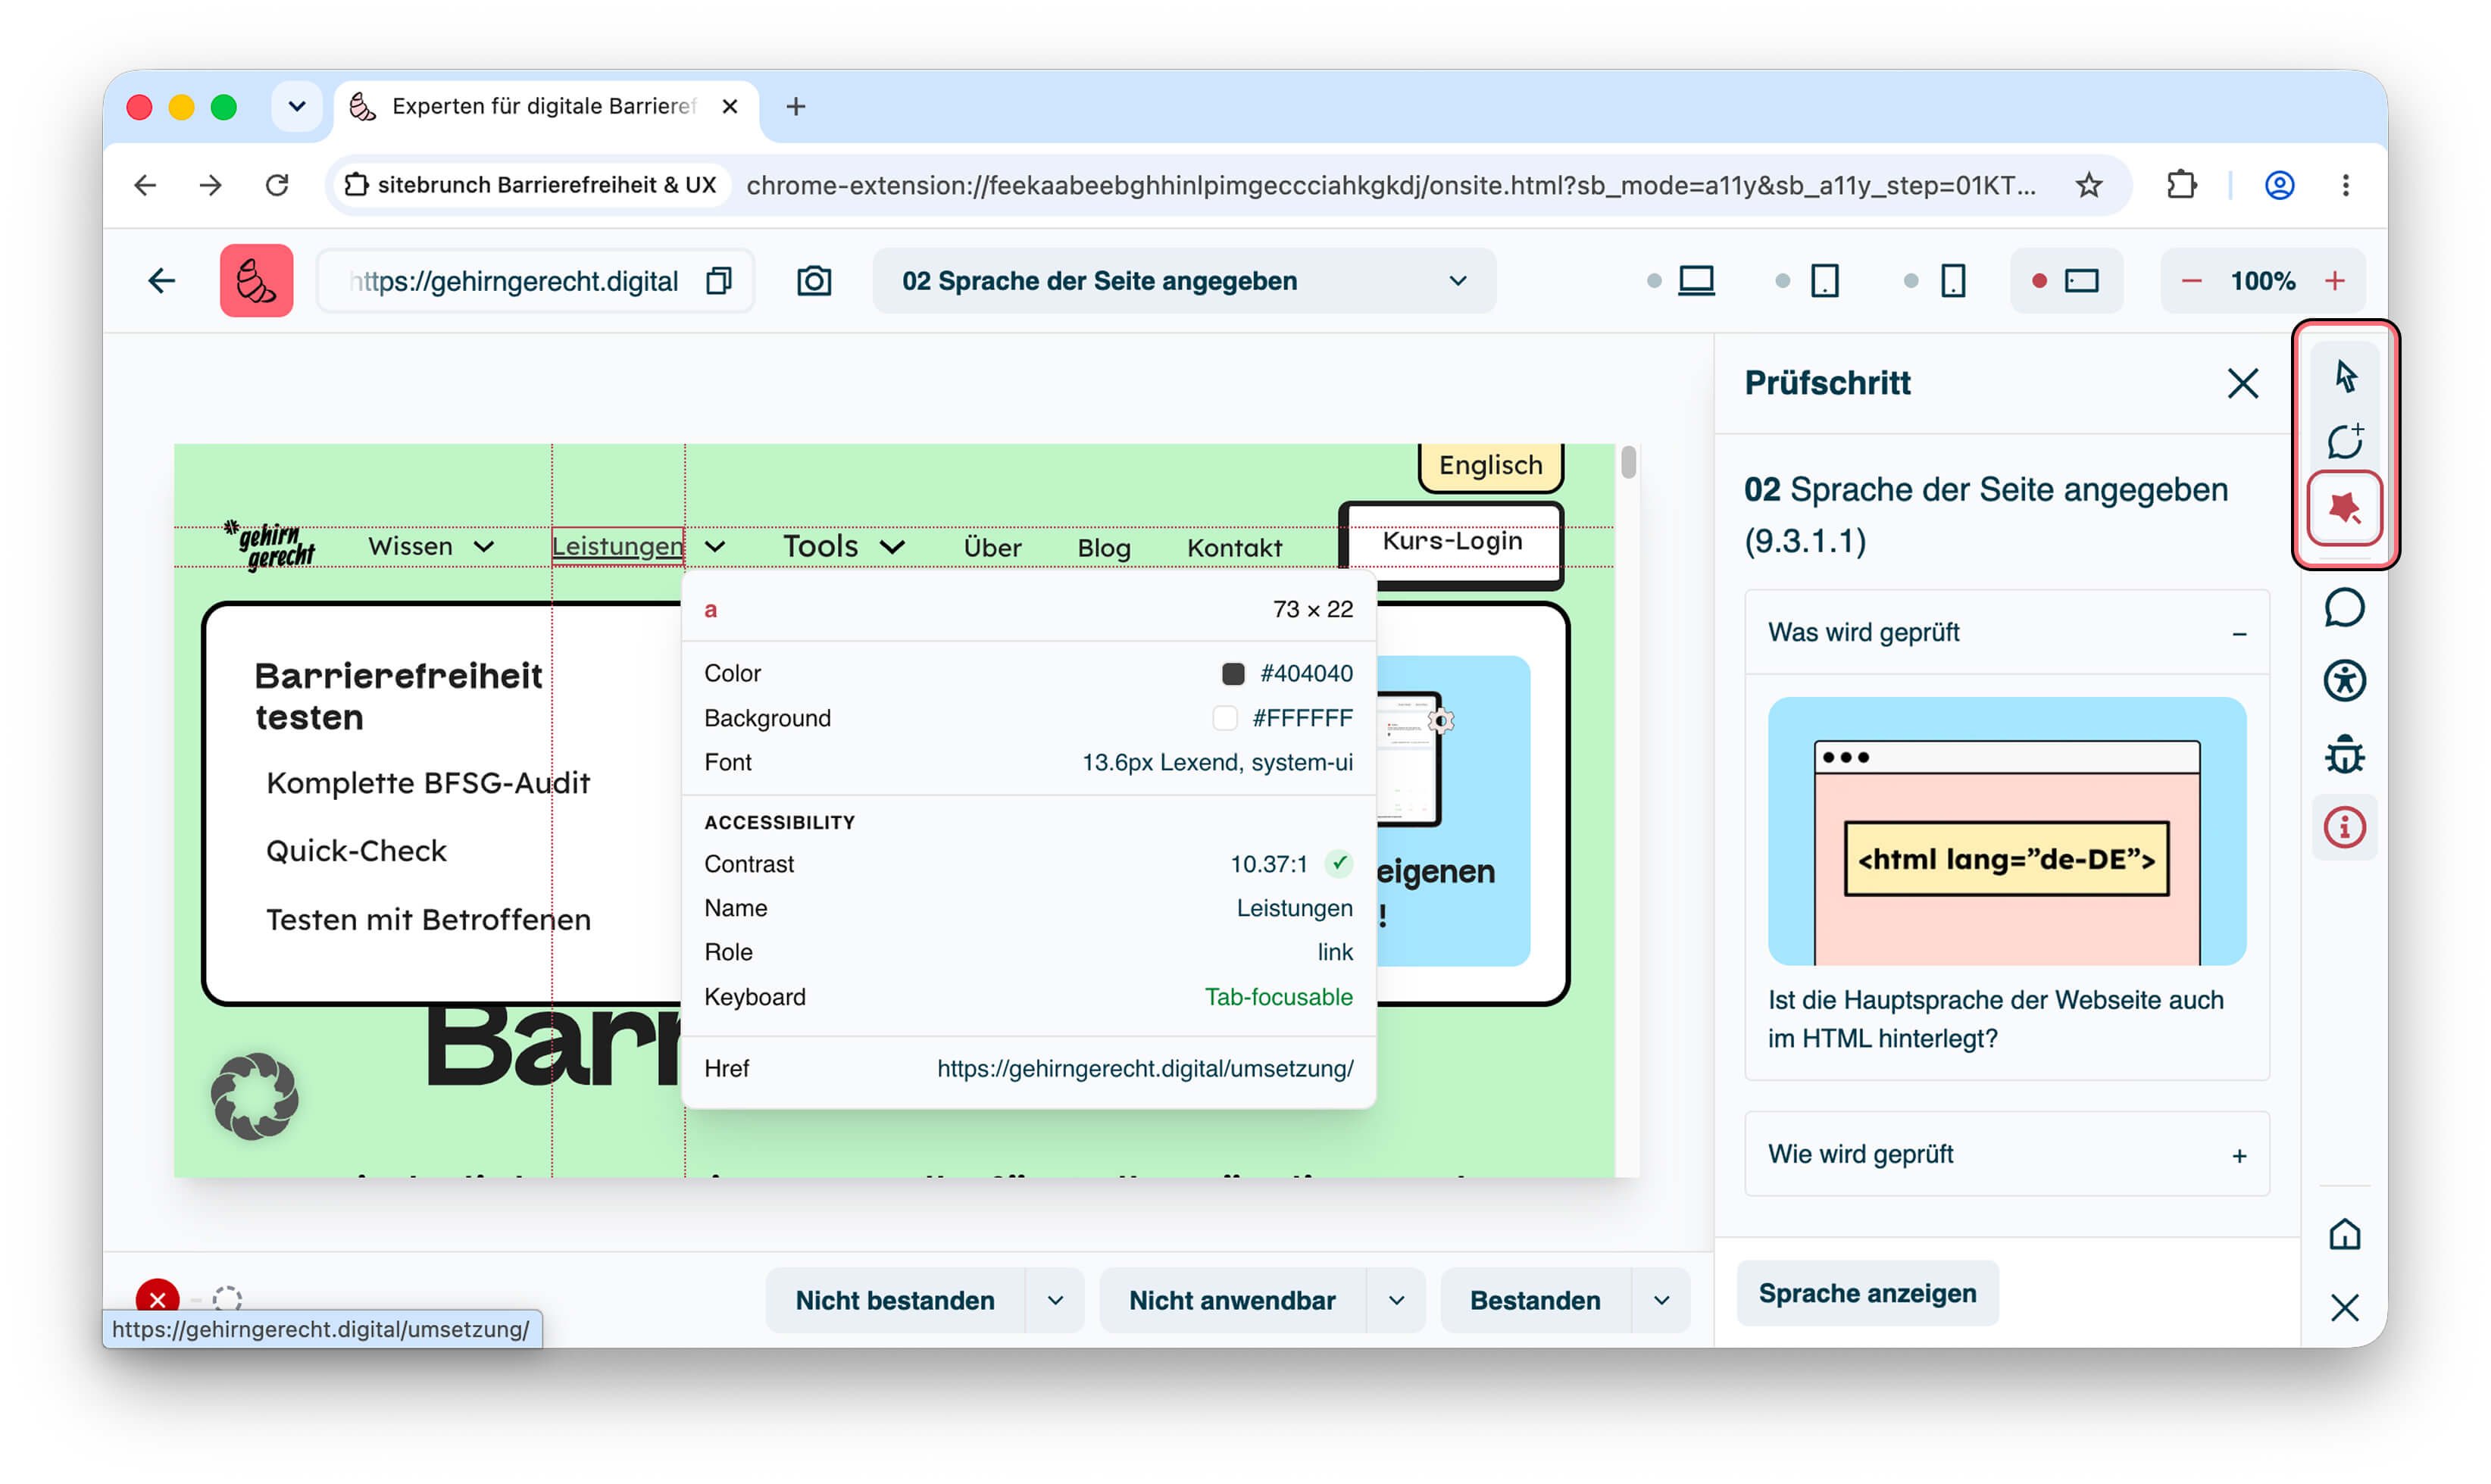This screenshot has height=1484, width=2491.
Task: Expand the 'Wie wird geprüft' section
Action: (x=2006, y=1154)
